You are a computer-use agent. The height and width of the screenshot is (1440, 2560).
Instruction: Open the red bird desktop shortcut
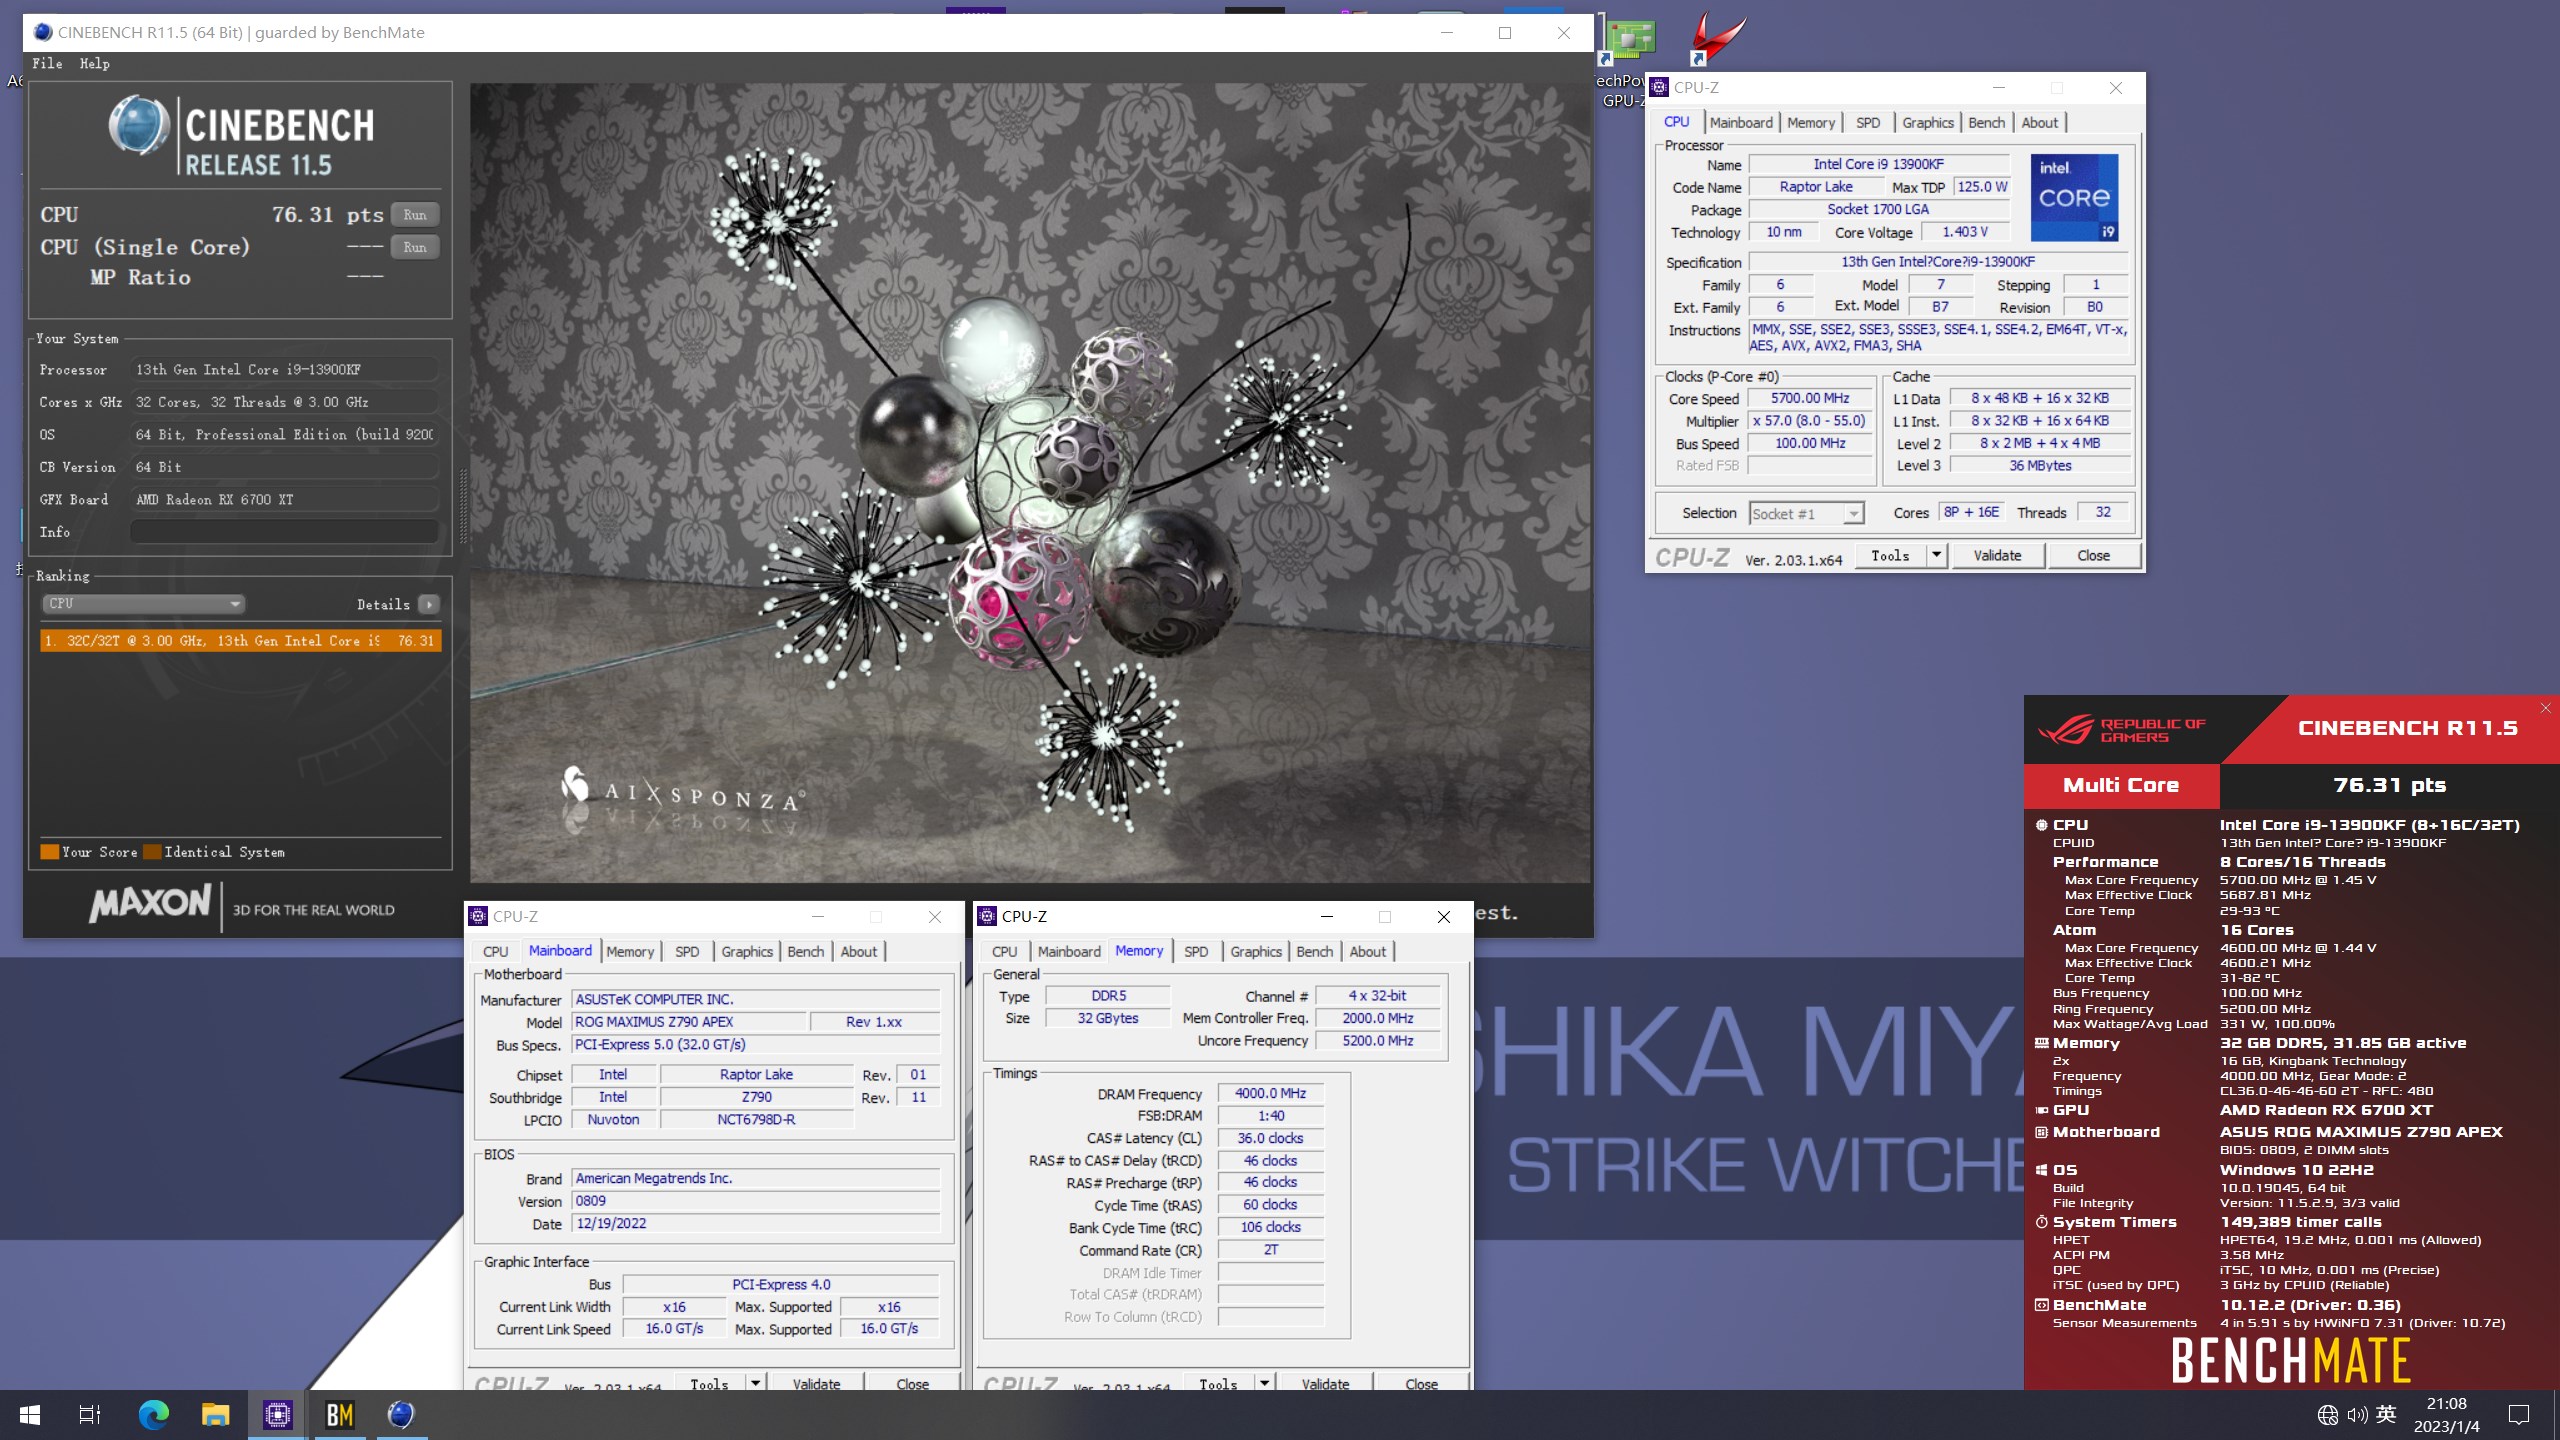click(1718, 40)
